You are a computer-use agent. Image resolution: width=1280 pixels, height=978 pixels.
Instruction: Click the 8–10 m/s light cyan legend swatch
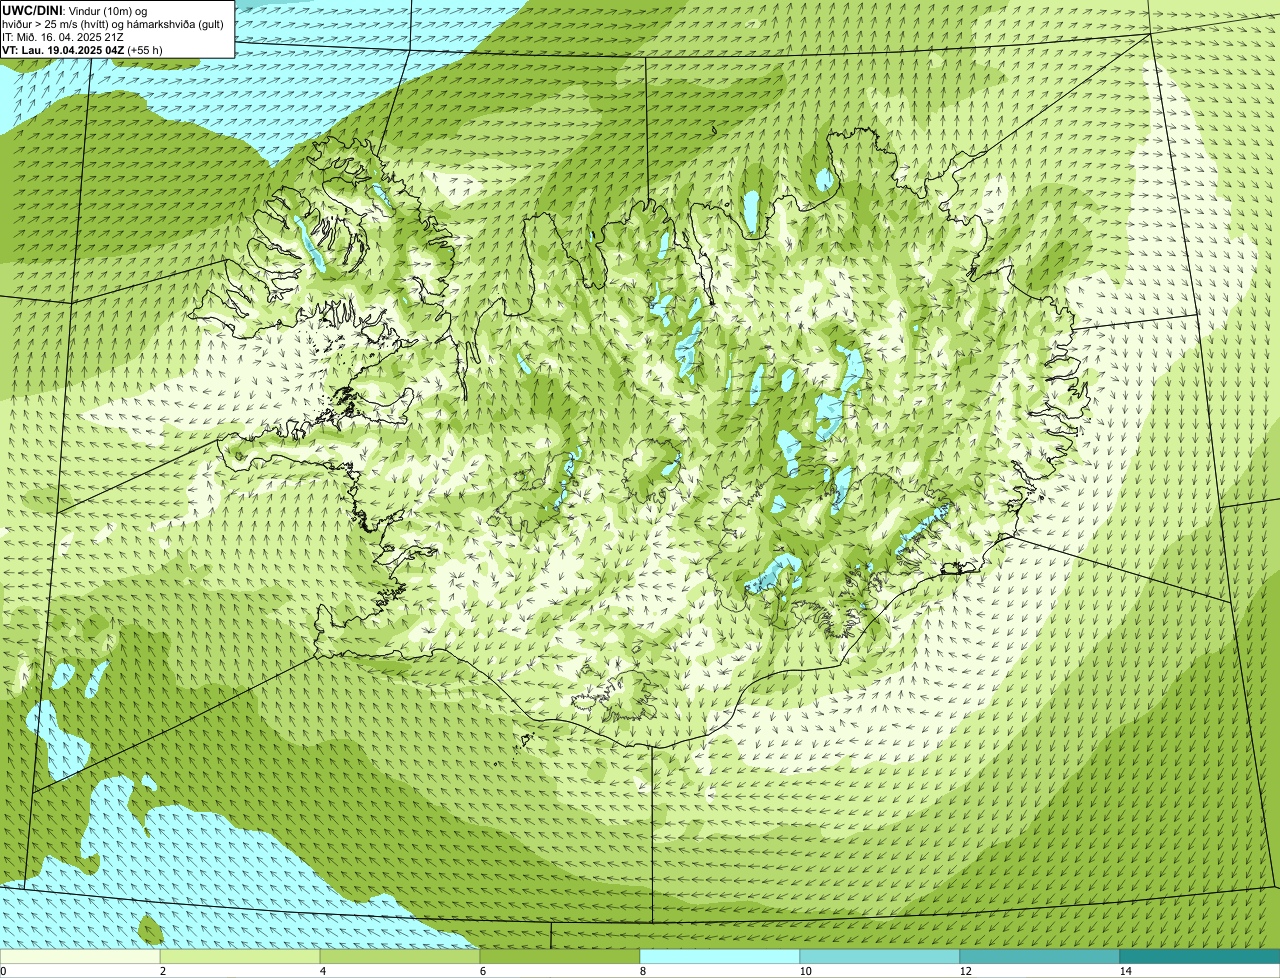pos(720,956)
